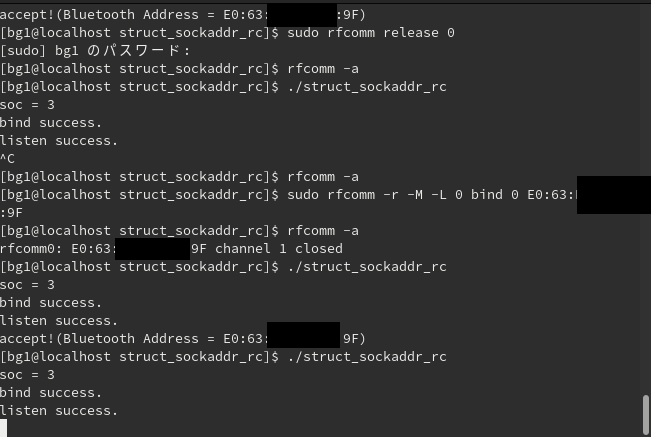
Task: Click the '-r' option in the bind command
Action: (391, 195)
